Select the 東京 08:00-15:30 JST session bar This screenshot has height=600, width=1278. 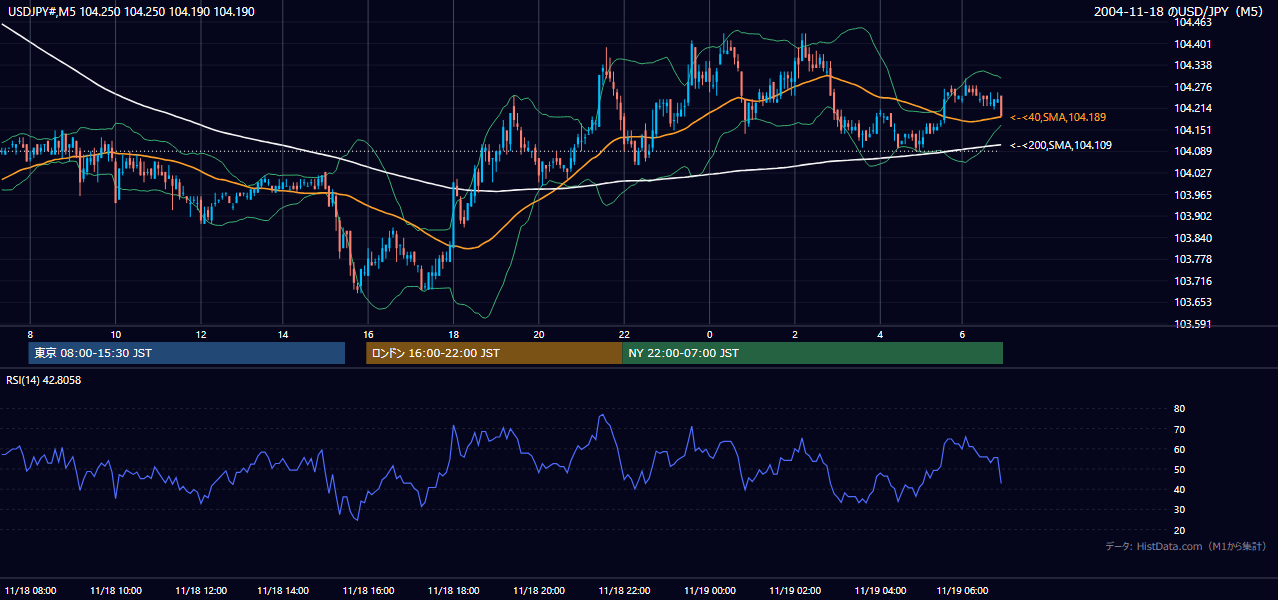187,353
